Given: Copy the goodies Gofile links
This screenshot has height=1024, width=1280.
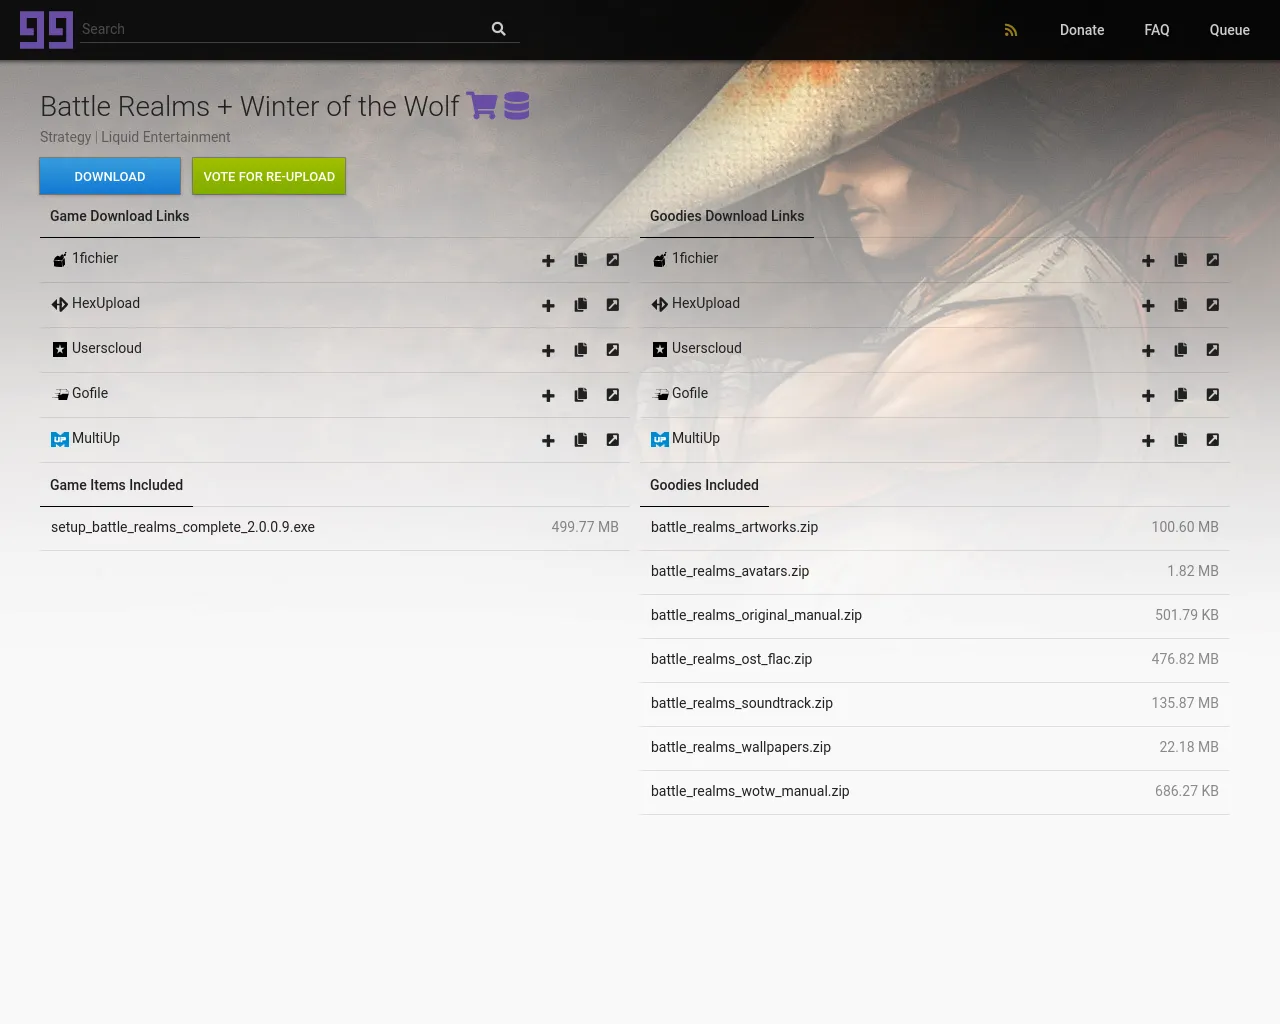Looking at the screenshot, I should click(1180, 395).
